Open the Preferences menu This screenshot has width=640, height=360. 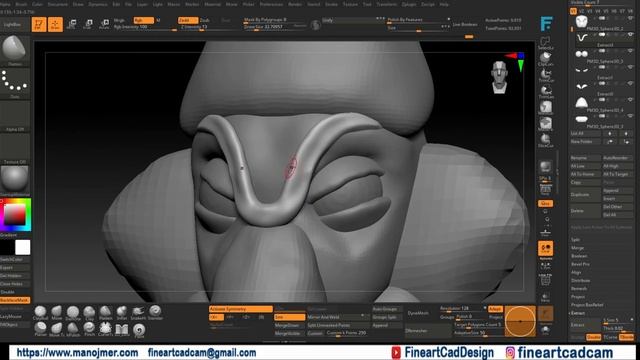[271, 4]
